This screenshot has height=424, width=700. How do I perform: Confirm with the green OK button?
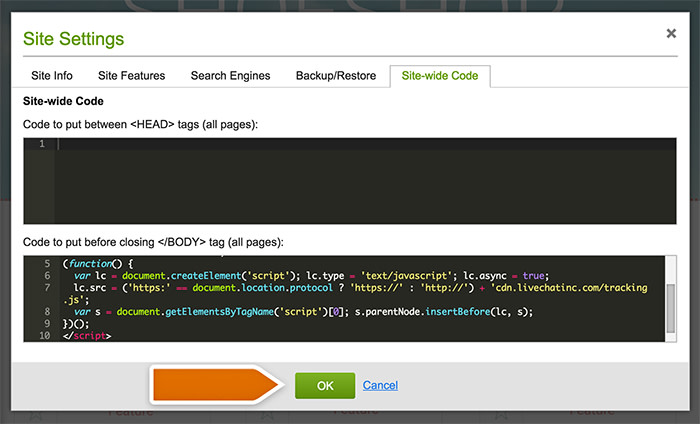[325, 386]
